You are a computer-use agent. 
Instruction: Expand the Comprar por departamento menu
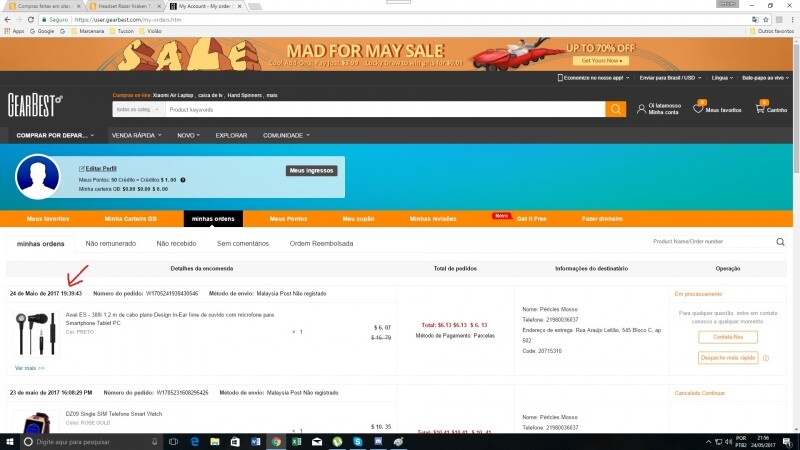(55, 135)
